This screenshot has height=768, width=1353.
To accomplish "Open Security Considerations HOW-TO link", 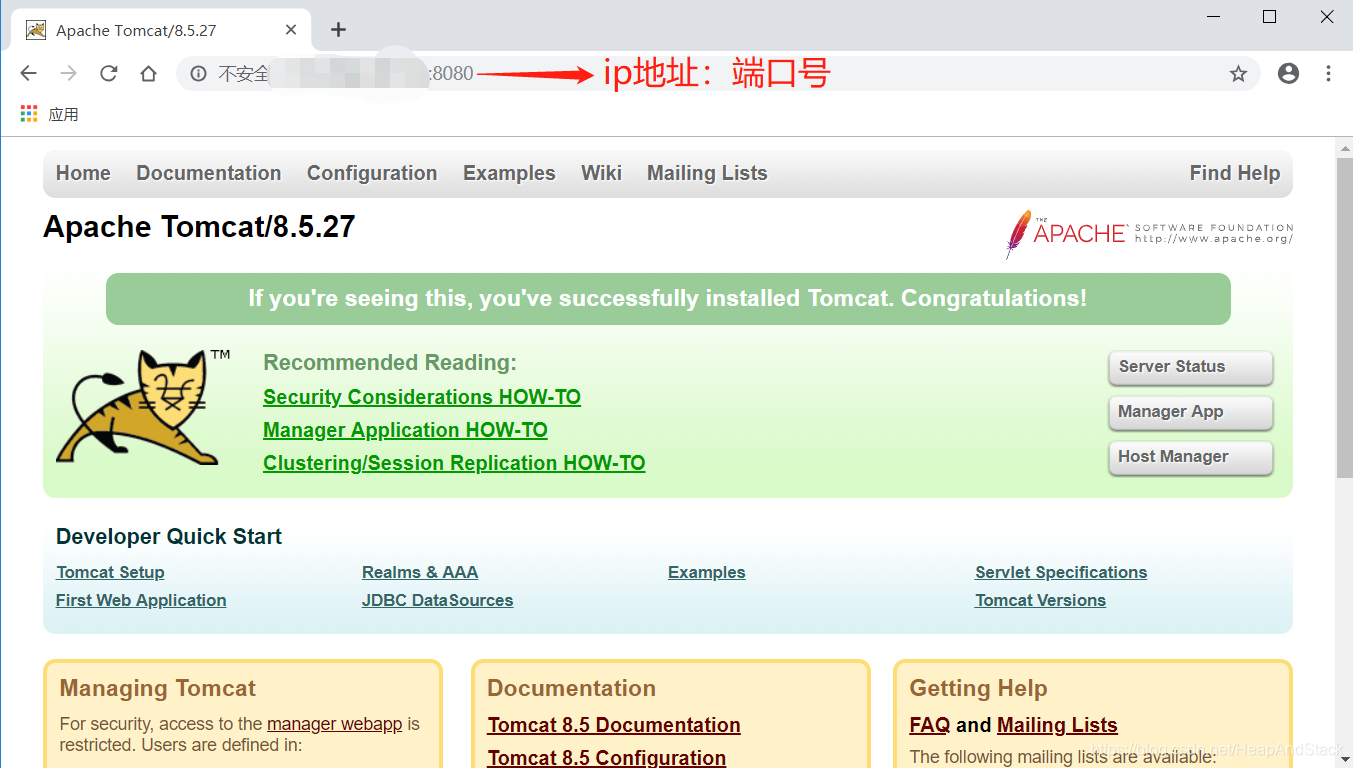I will coord(422,397).
